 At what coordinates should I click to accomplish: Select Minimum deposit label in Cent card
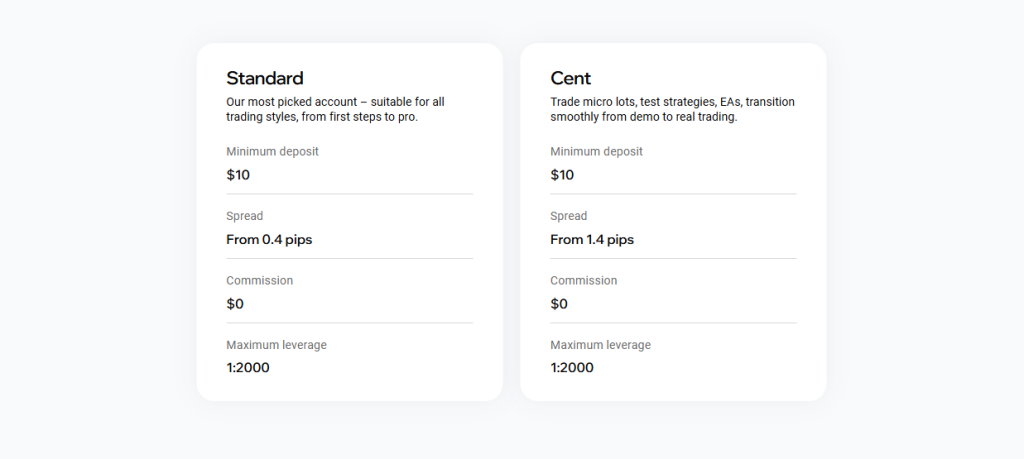click(x=596, y=151)
